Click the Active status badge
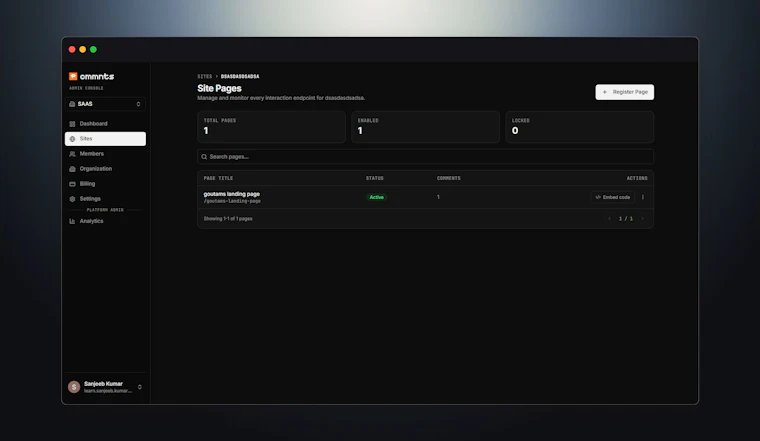 pyautogui.click(x=377, y=197)
